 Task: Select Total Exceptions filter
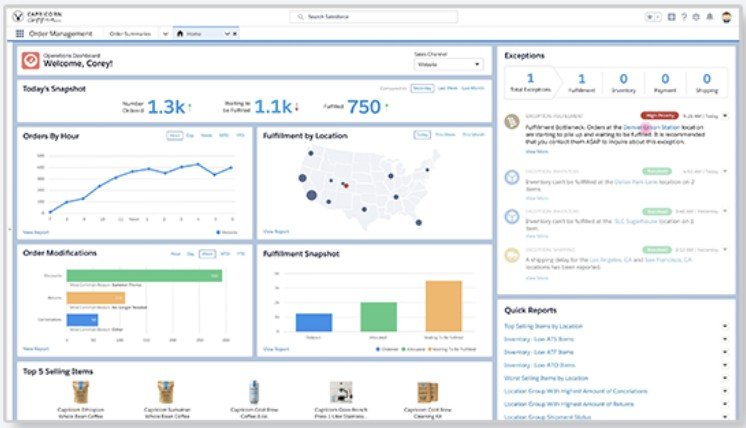[530, 83]
